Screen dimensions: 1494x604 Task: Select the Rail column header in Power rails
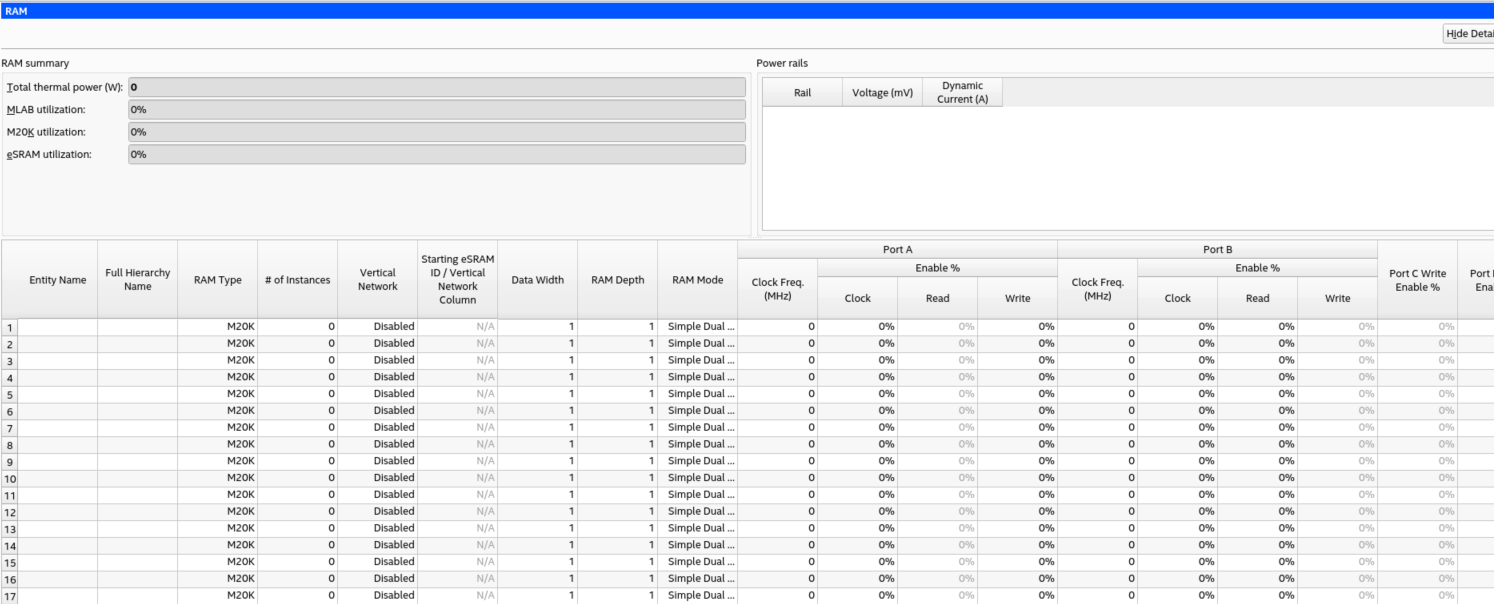pyautogui.click(x=802, y=93)
